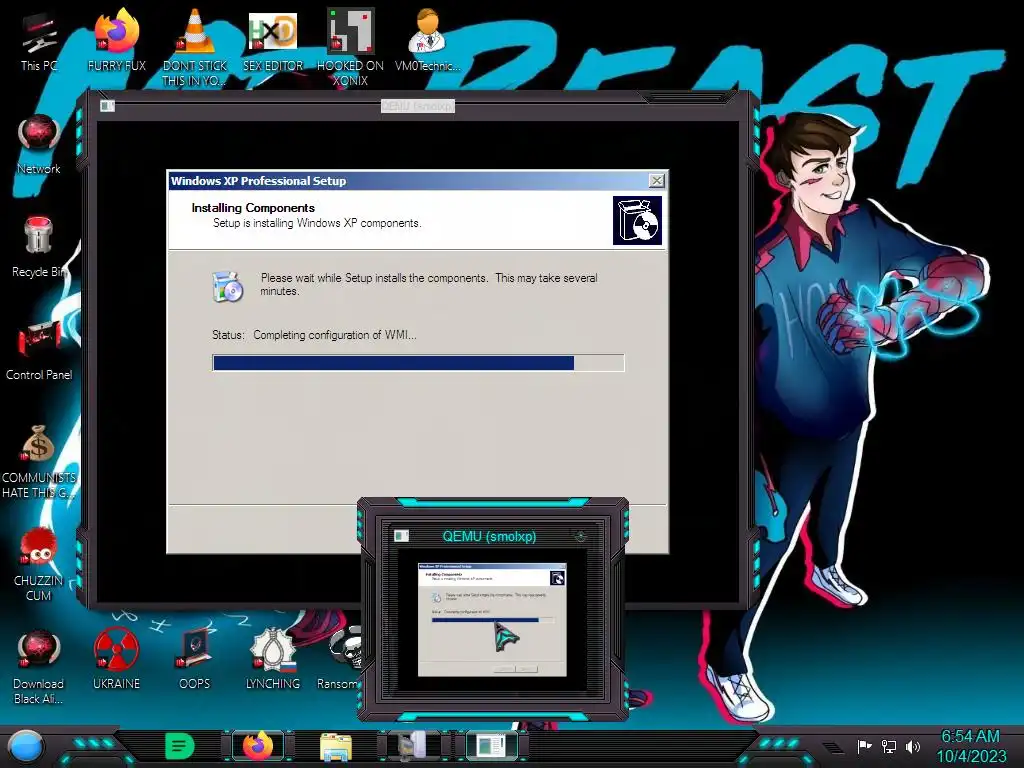Open the Control Panel shortcut
Viewport: 1024px width, 768px height.
click(39, 350)
